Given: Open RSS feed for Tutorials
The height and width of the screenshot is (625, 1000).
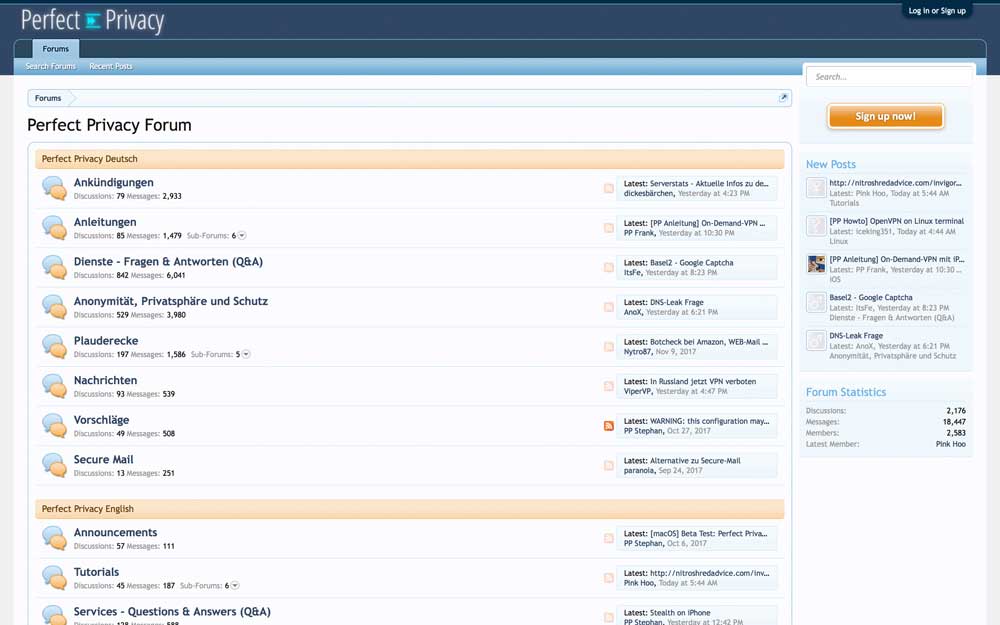Looking at the screenshot, I should (608, 577).
